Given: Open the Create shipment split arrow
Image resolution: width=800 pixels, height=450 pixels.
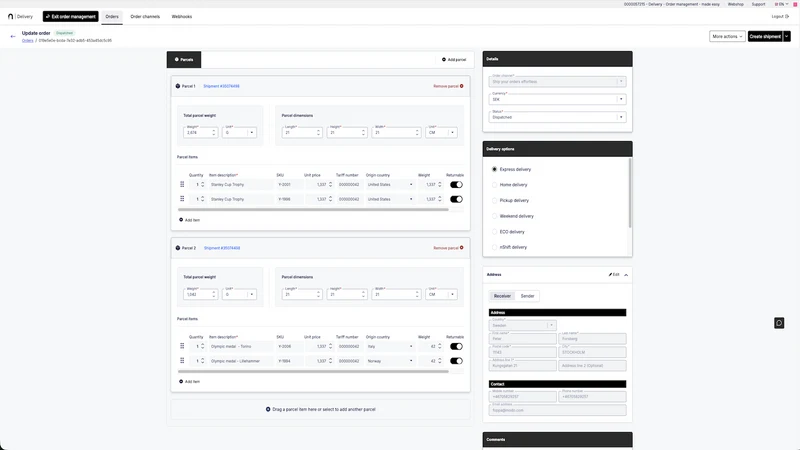Looking at the screenshot, I should 787,36.
